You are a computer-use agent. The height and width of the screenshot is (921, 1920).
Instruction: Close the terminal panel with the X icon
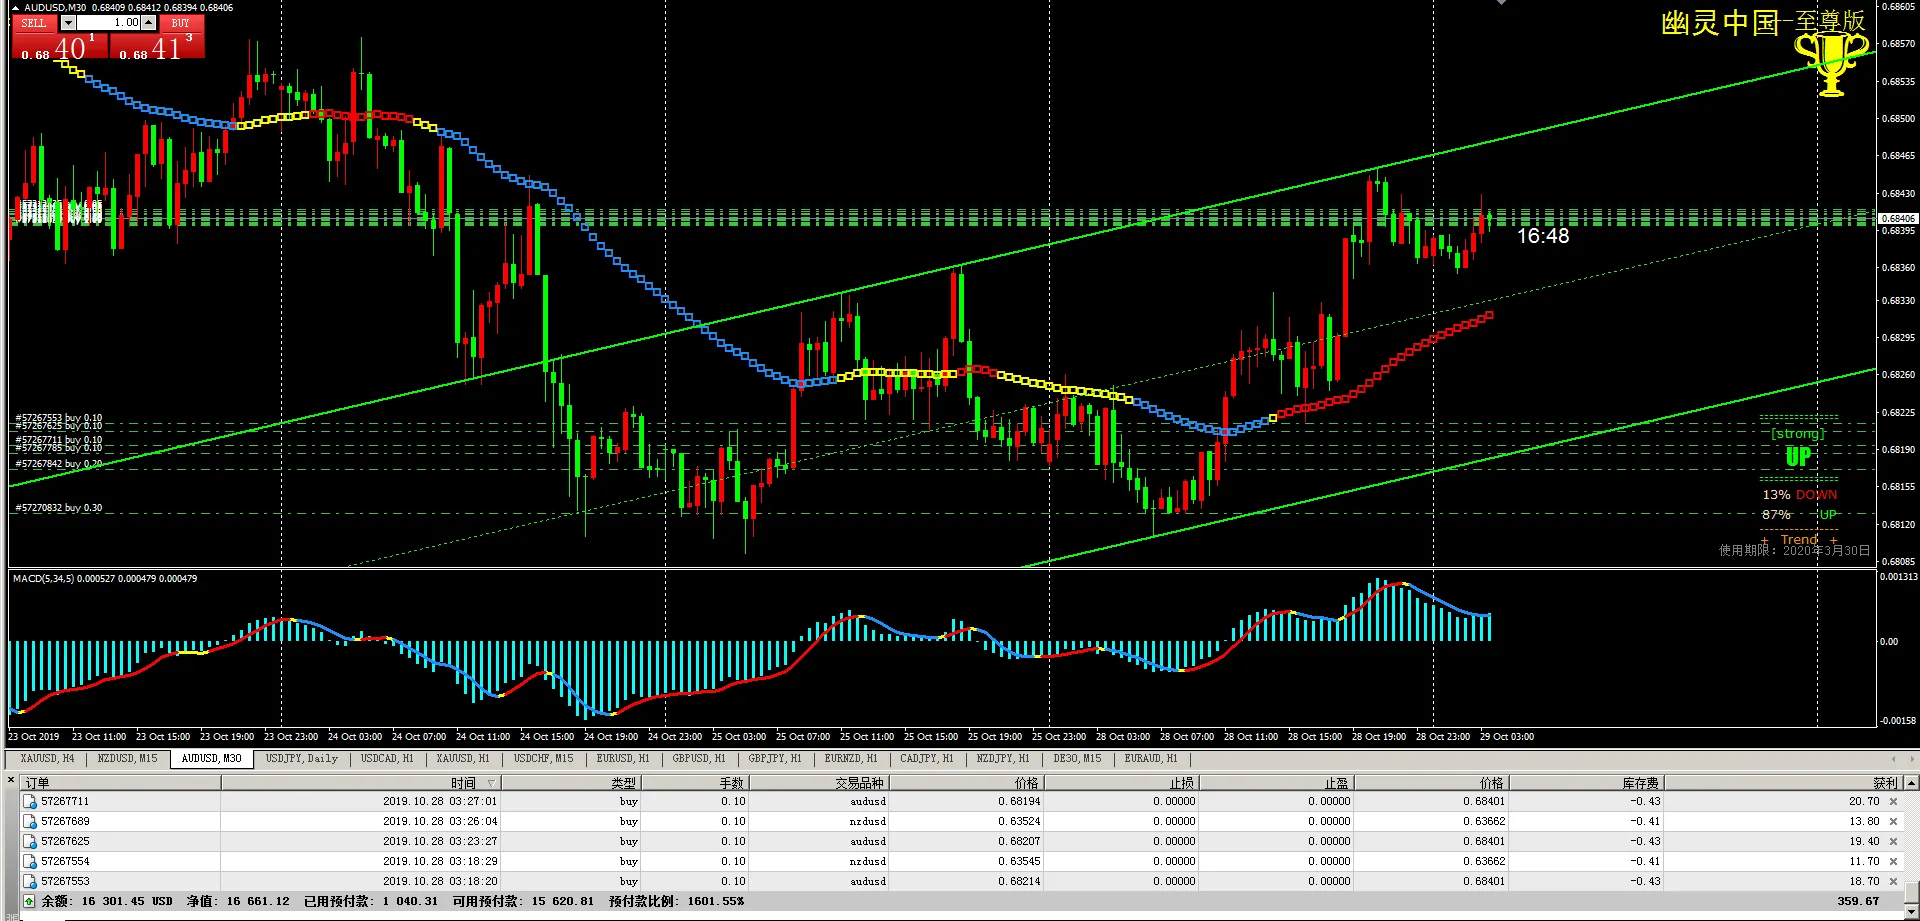point(11,780)
